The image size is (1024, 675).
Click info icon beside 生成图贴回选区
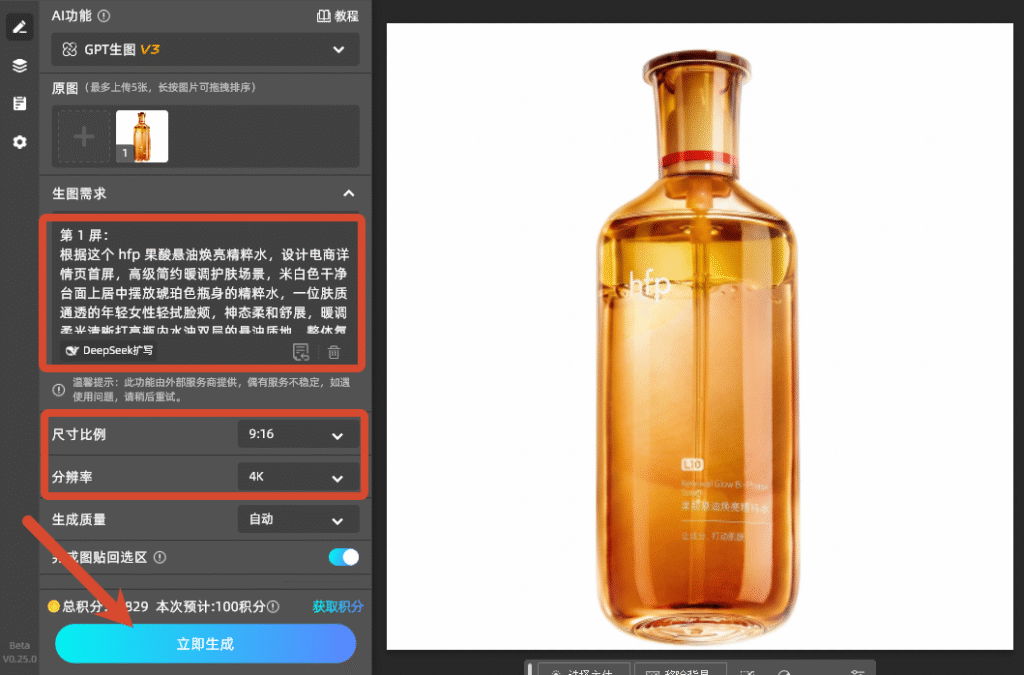[160, 557]
